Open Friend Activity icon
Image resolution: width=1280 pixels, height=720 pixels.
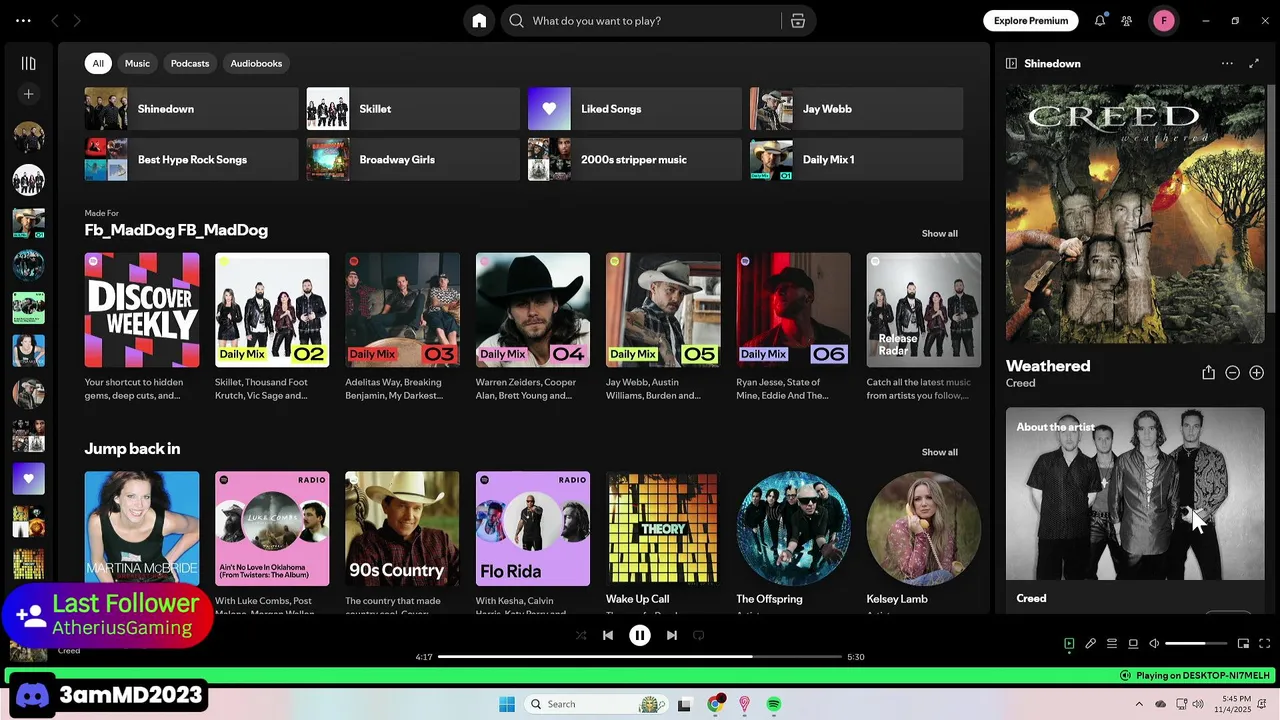pyautogui.click(x=1127, y=21)
